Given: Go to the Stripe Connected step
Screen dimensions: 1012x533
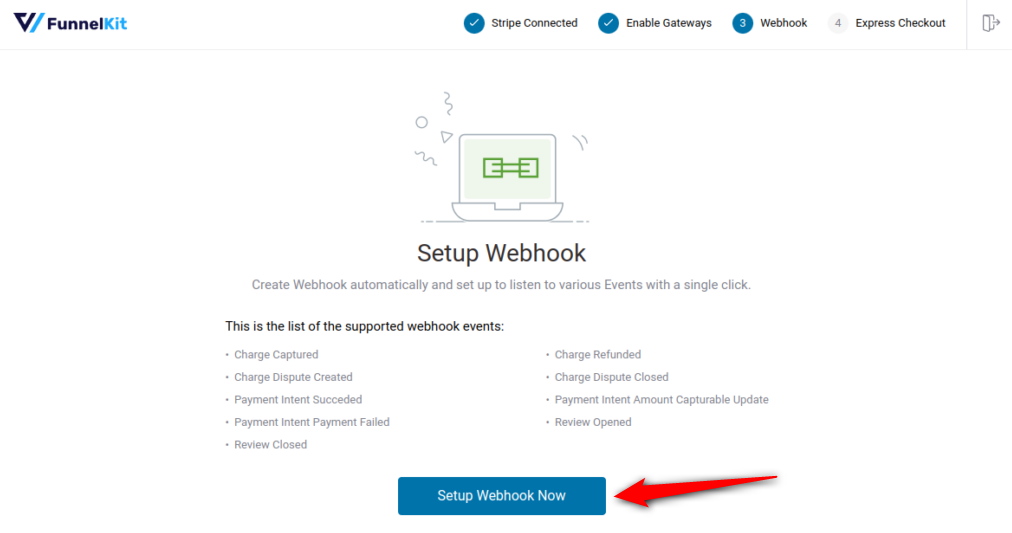Looking at the screenshot, I should 534,23.
